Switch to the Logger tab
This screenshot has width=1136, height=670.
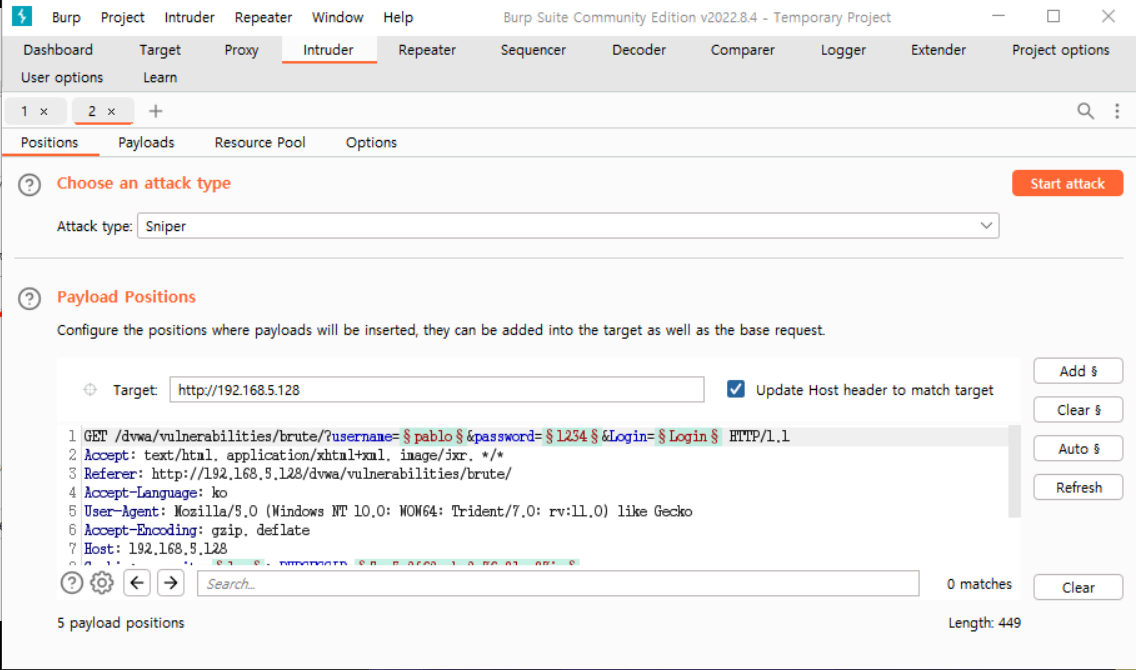click(x=843, y=50)
